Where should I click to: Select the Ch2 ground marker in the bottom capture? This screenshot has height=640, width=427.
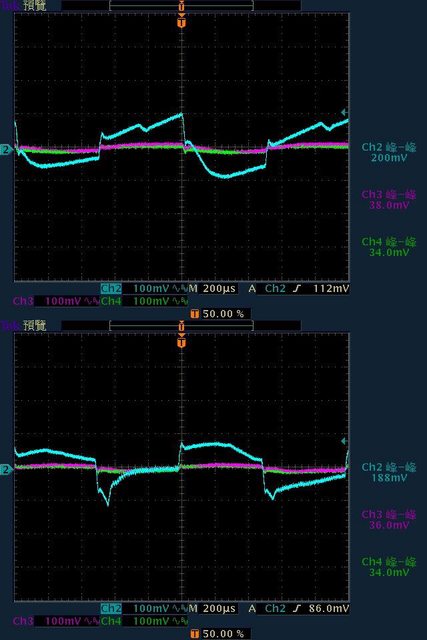pos(6,470)
